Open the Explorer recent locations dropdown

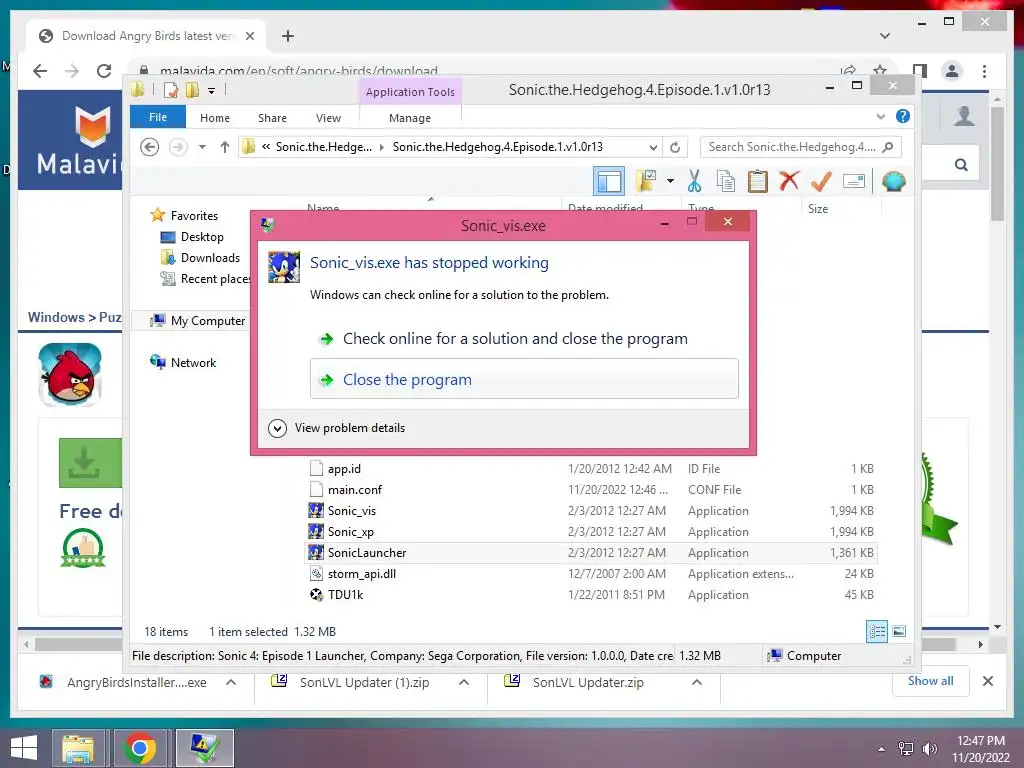[202, 148]
